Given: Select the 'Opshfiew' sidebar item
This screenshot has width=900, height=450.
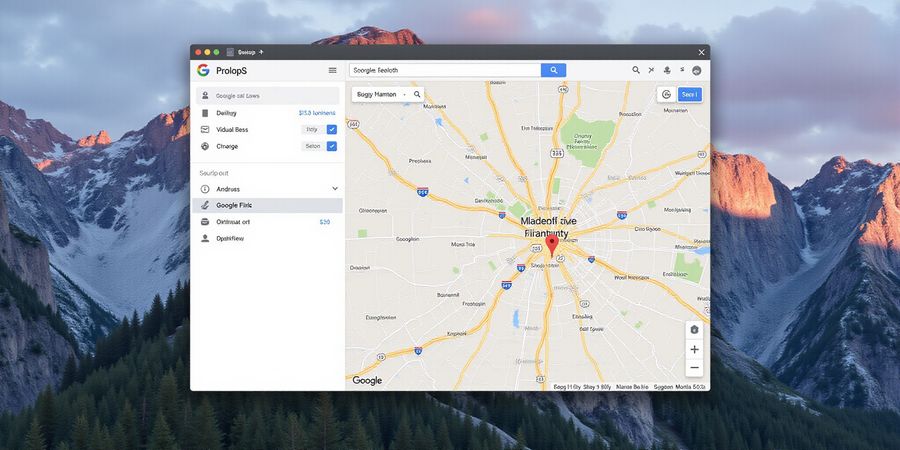Looking at the screenshot, I should click(x=267, y=238).
